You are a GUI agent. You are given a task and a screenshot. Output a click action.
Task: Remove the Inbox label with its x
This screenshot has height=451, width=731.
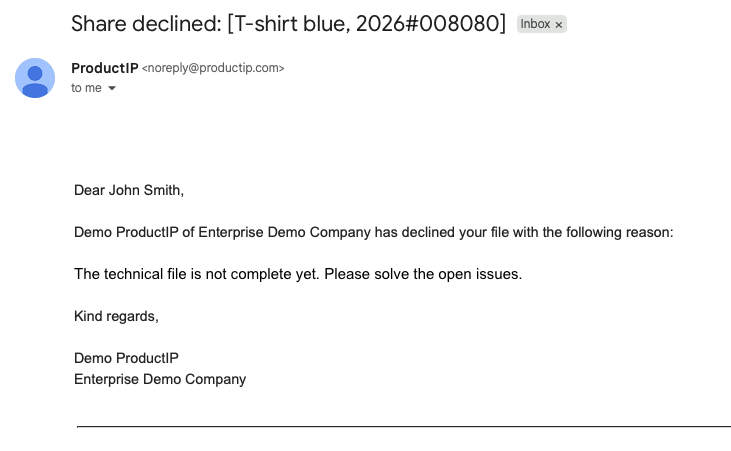(x=559, y=25)
